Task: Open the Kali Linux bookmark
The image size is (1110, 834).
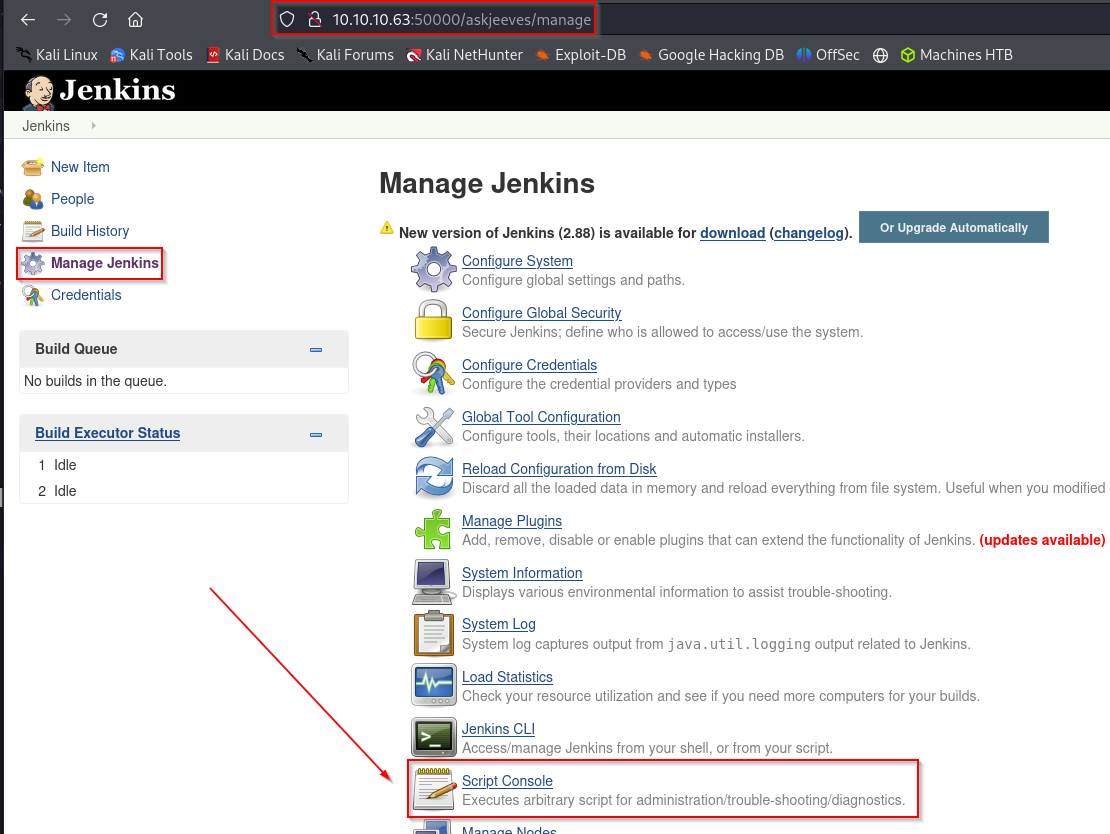Action: tap(57, 55)
